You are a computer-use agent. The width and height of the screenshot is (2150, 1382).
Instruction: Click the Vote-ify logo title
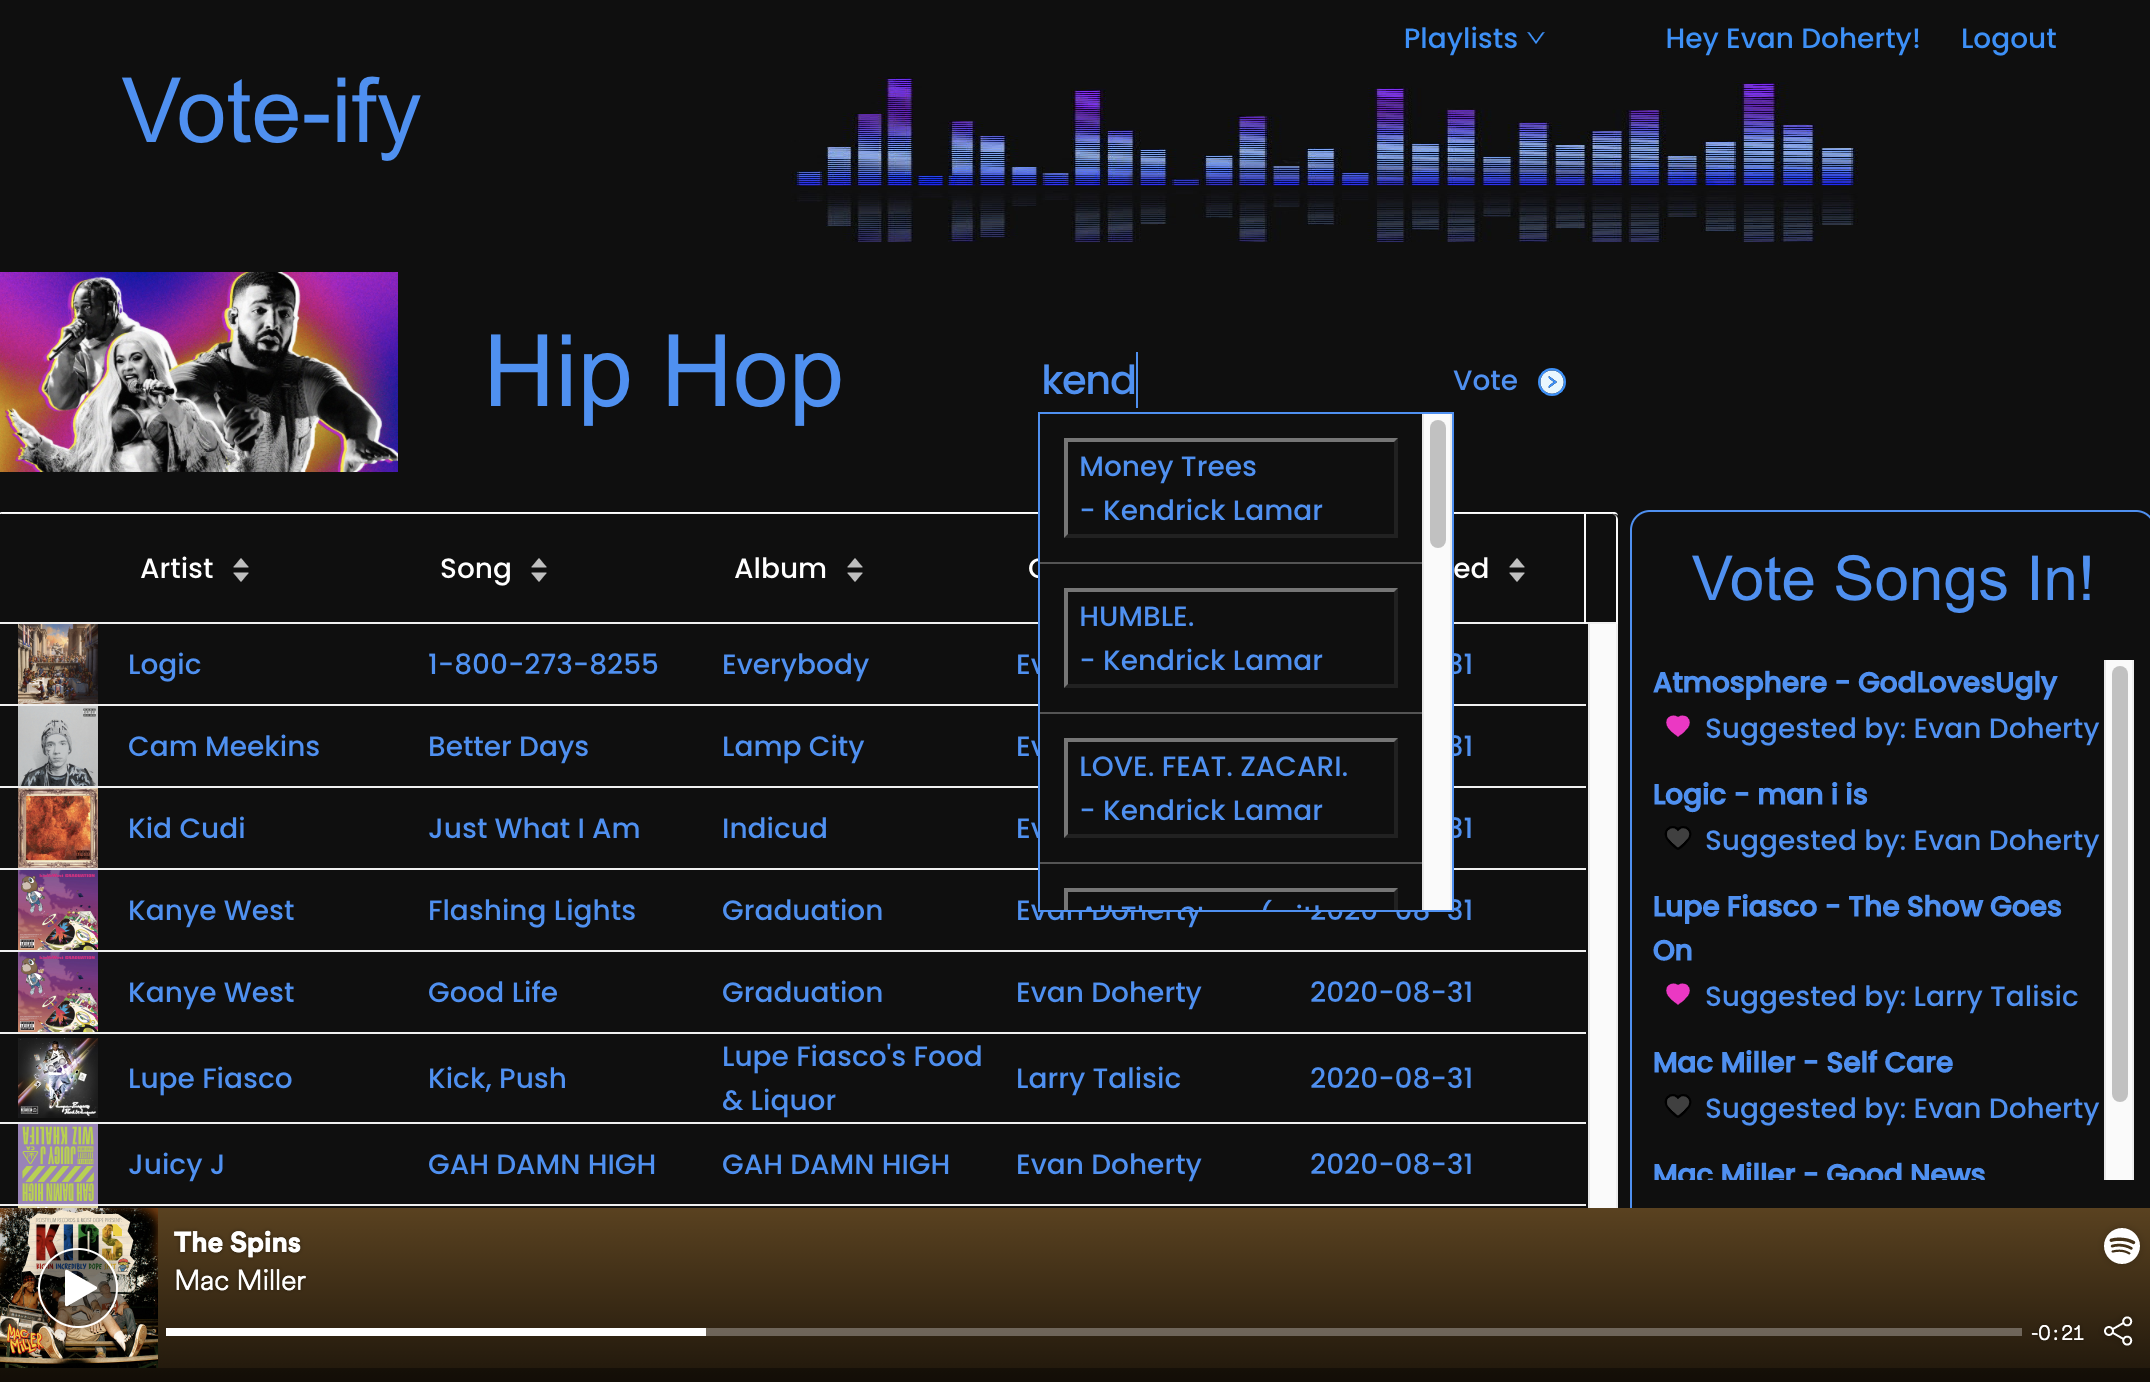pos(271,112)
